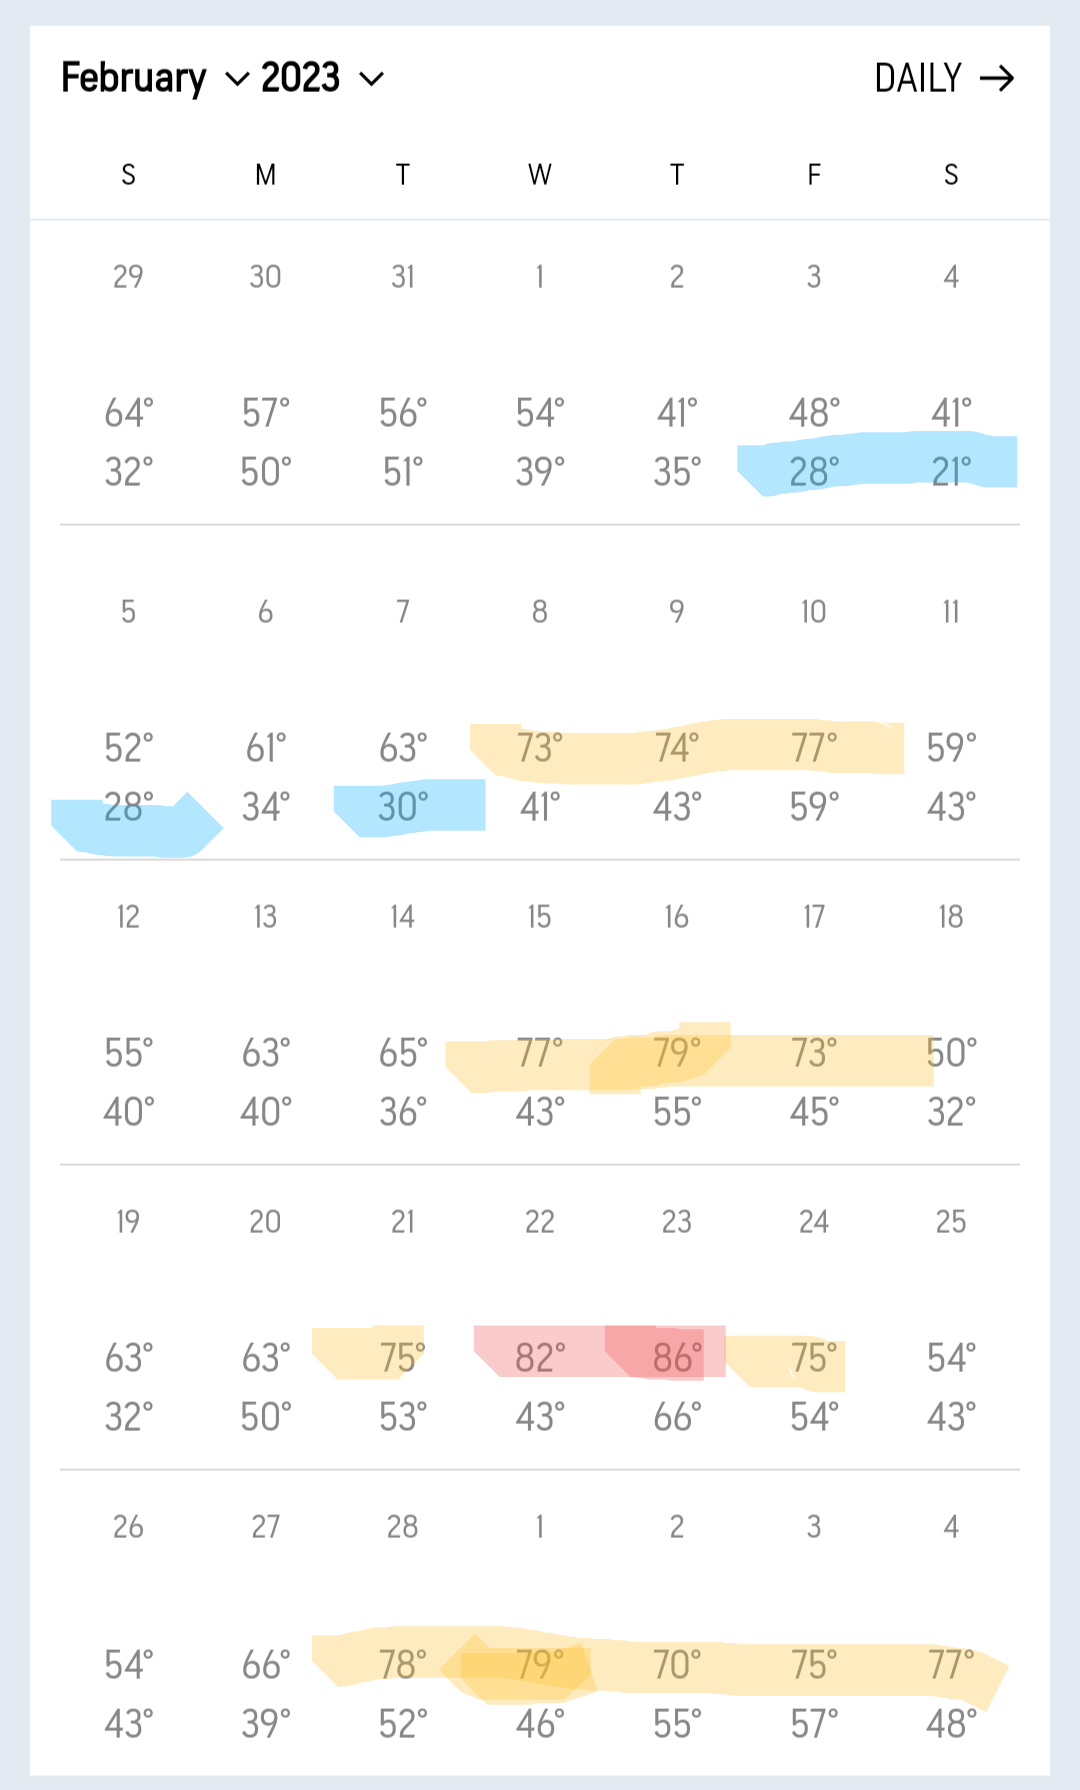Click the blue-highlighted 21° low temperature
1080x1790 pixels.
tap(951, 471)
